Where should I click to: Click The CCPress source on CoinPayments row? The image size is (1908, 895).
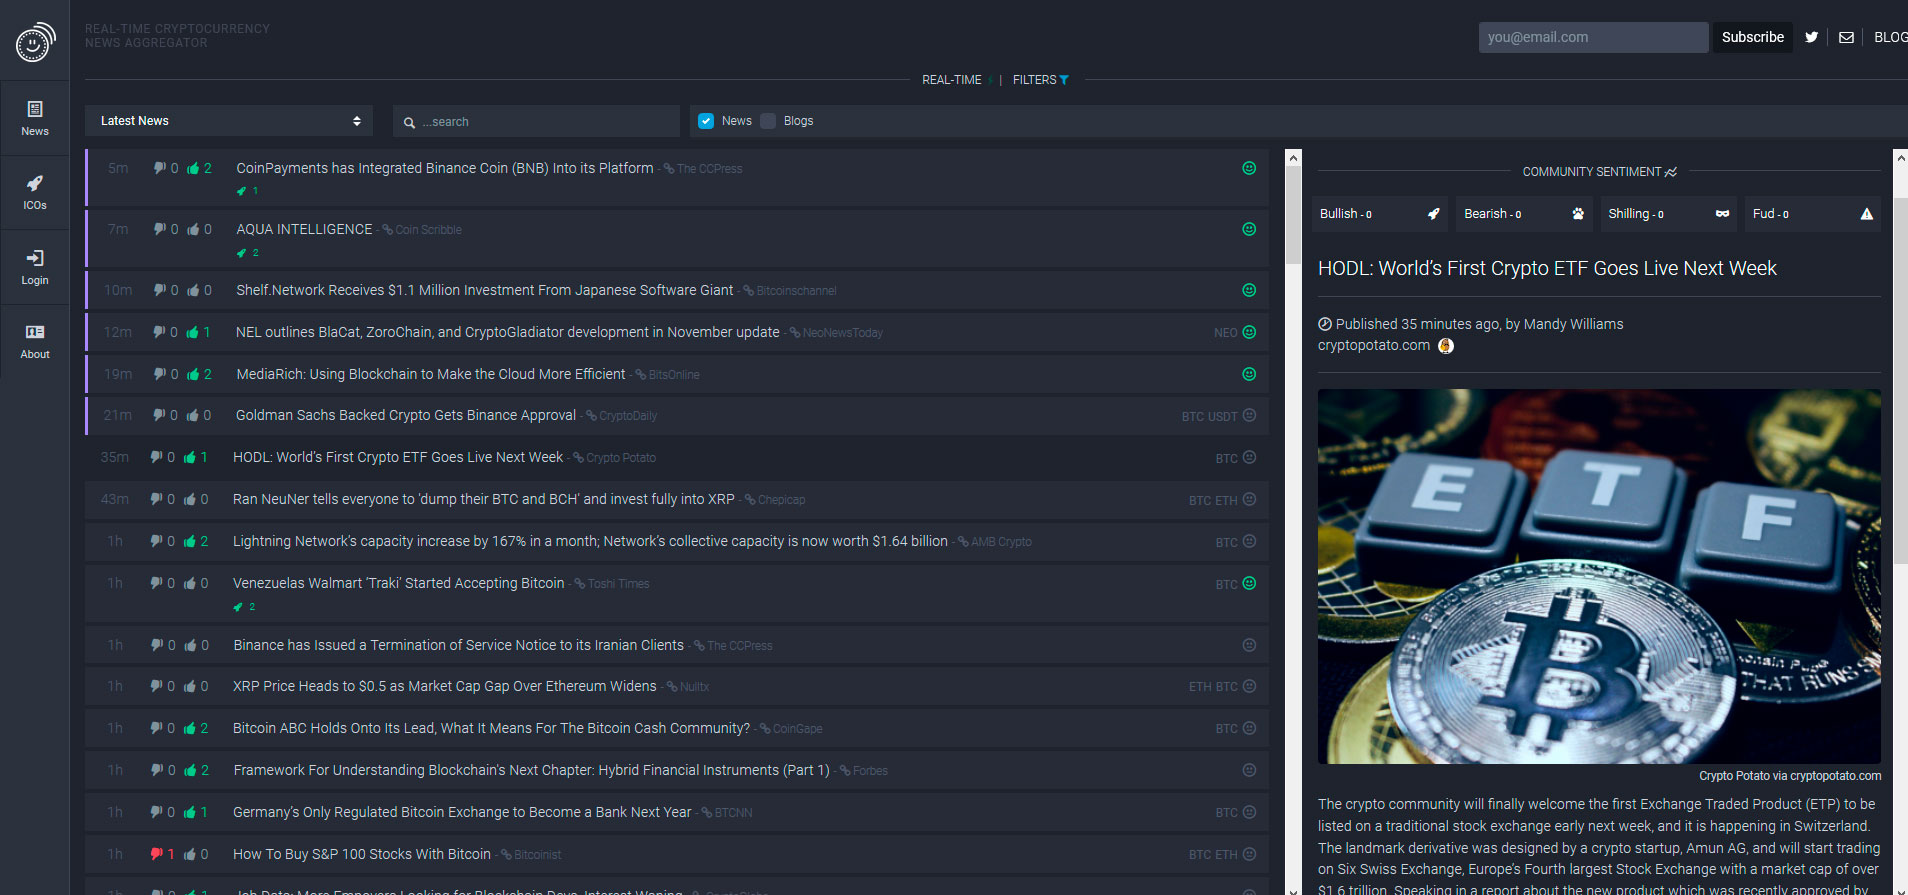coord(709,169)
